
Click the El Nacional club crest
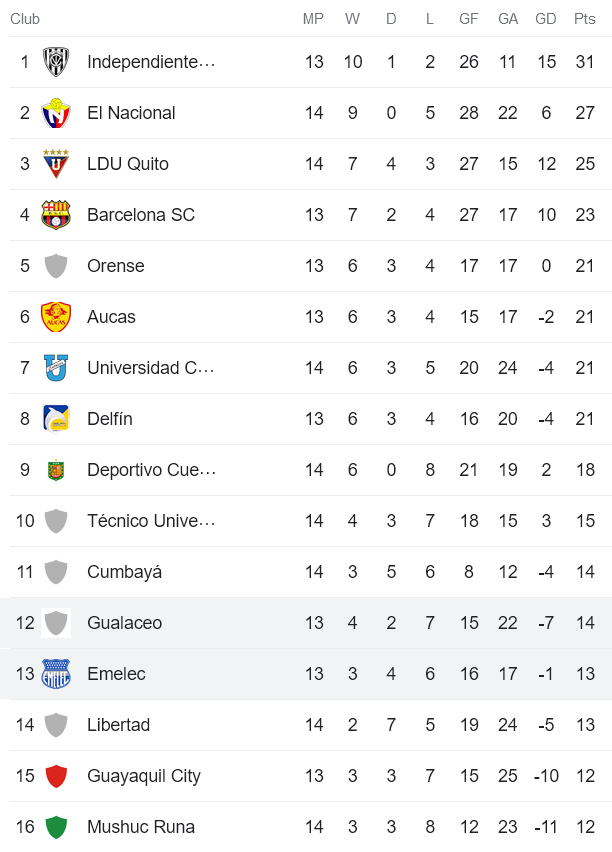click(x=56, y=113)
